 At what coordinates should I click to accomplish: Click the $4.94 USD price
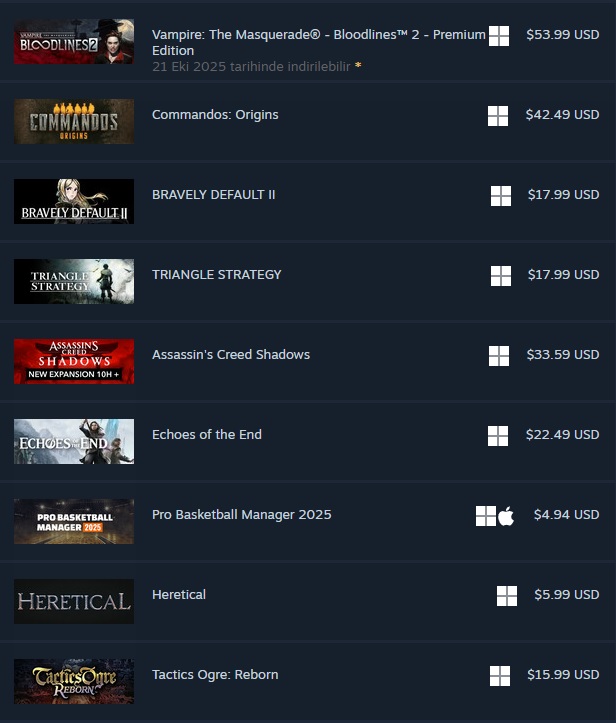pos(566,515)
